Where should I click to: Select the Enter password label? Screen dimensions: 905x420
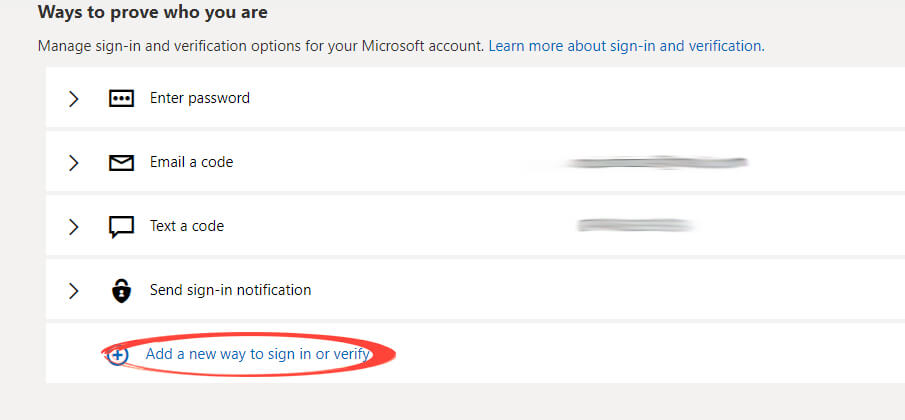(200, 98)
